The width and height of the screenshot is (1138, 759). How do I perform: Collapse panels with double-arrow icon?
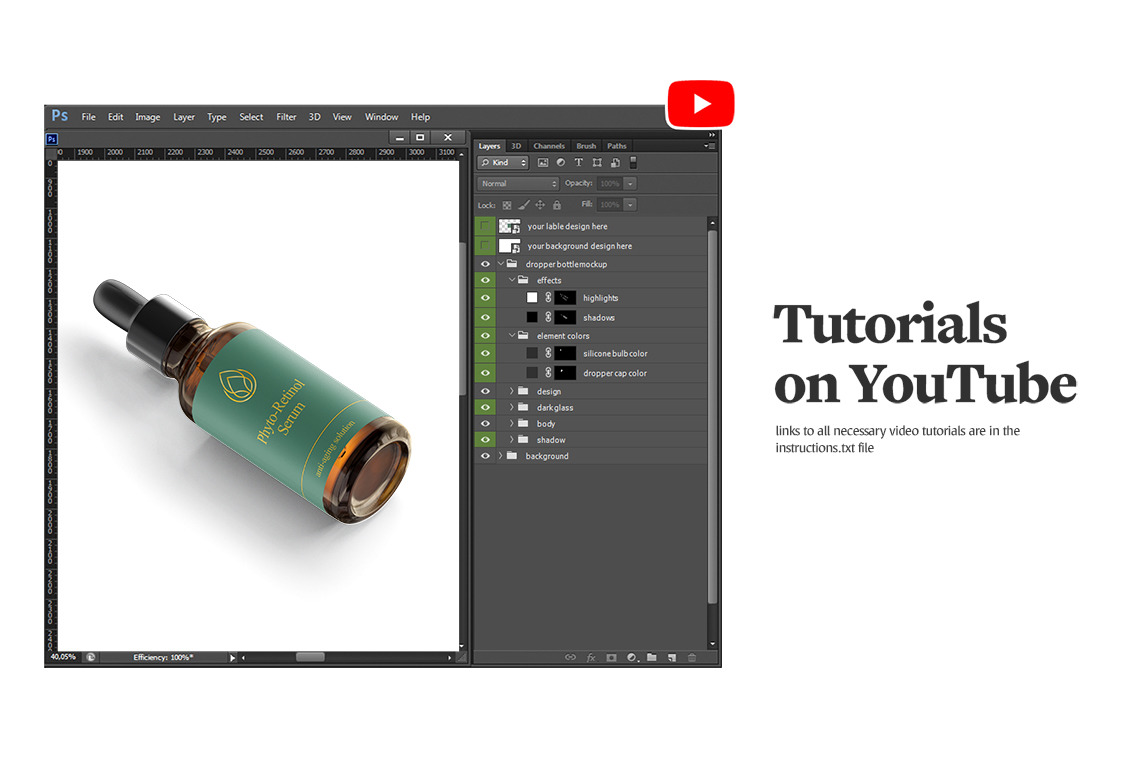click(712, 135)
